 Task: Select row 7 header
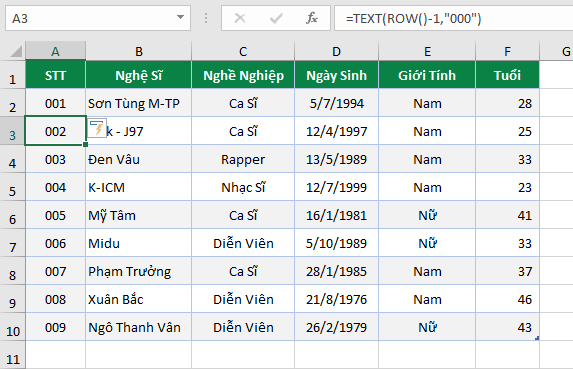click(13, 243)
